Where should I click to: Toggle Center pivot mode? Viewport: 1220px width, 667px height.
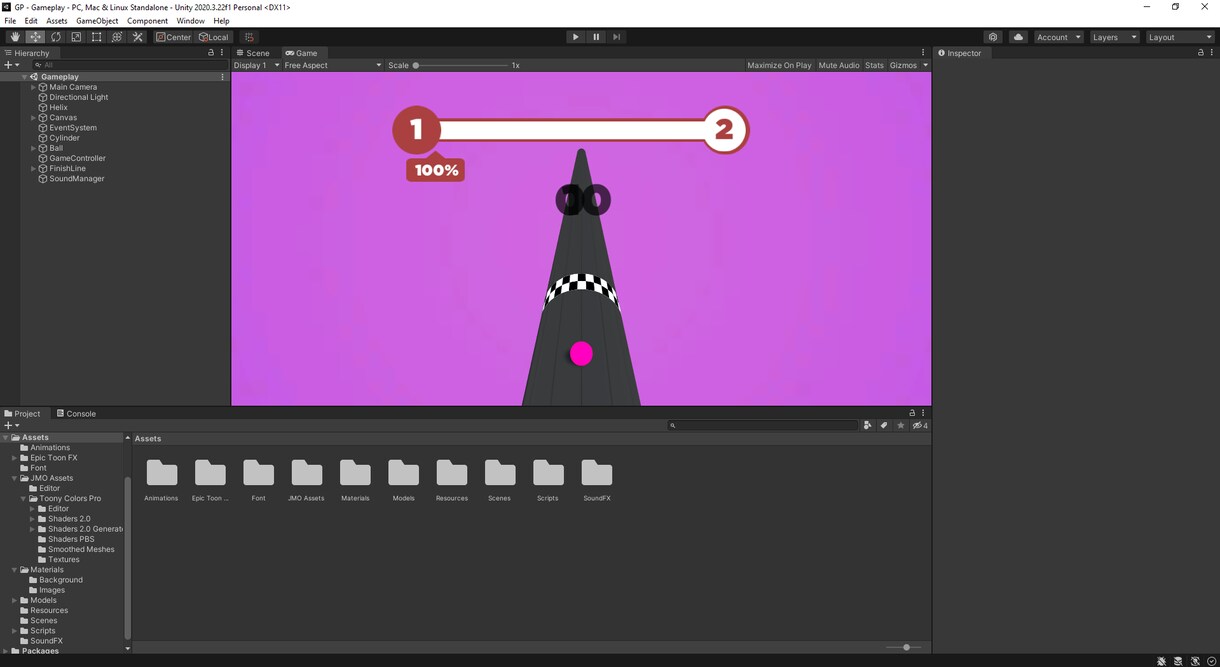point(174,37)
